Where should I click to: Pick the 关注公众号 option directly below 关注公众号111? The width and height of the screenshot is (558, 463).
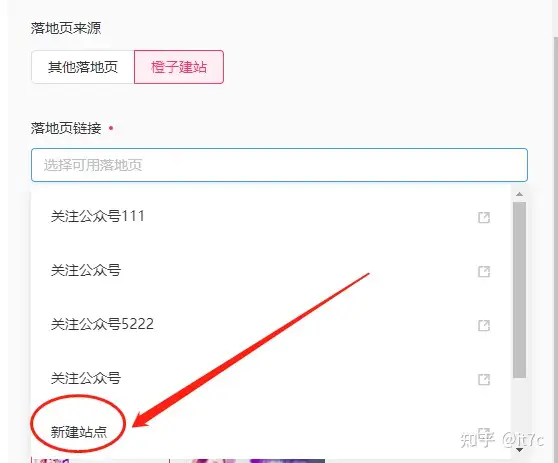click(270, 270)
